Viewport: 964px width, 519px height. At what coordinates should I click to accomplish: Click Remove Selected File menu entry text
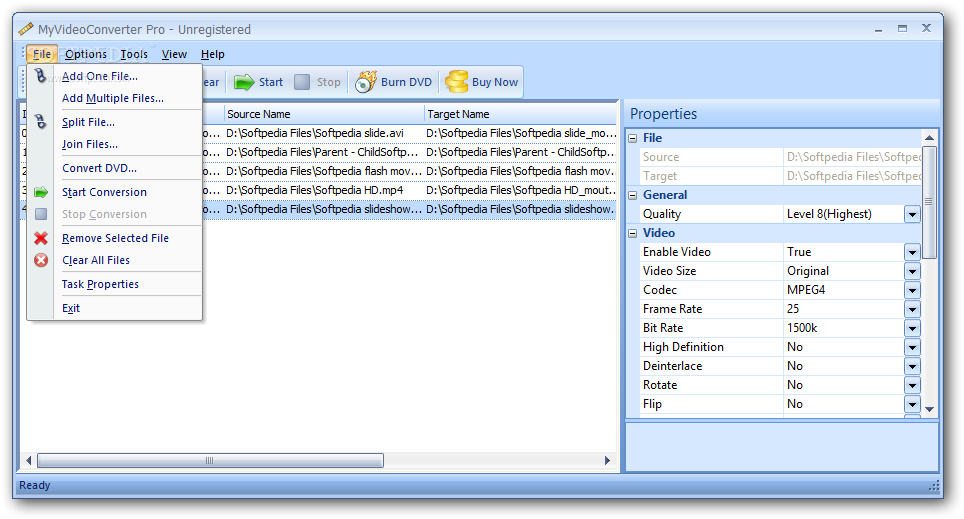click(x=116, y=238)
